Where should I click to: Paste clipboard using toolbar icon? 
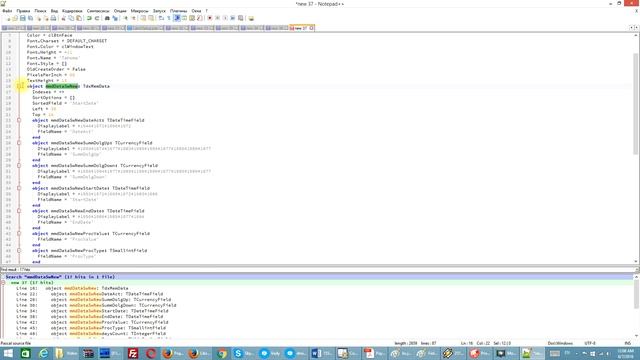pyautogui.click(x=78, y=18)
